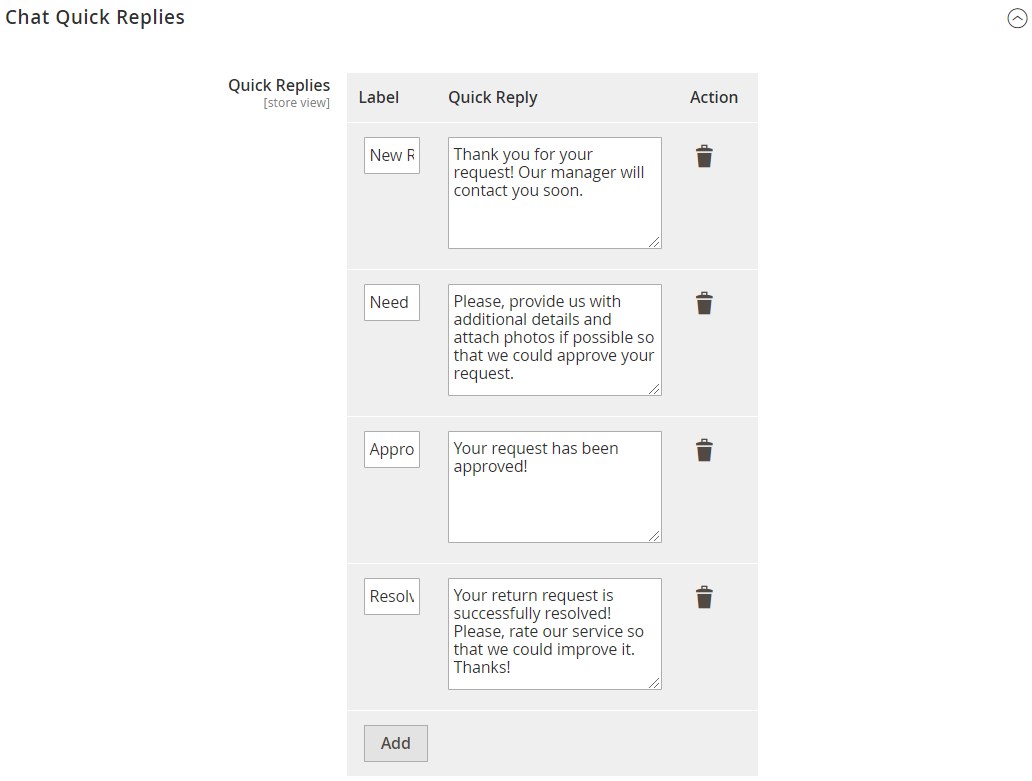Delete the 'Please, provide us' quick reply
Image resolution: width=1032 pixels, height=781 pixels.
(x=704, y=304)
